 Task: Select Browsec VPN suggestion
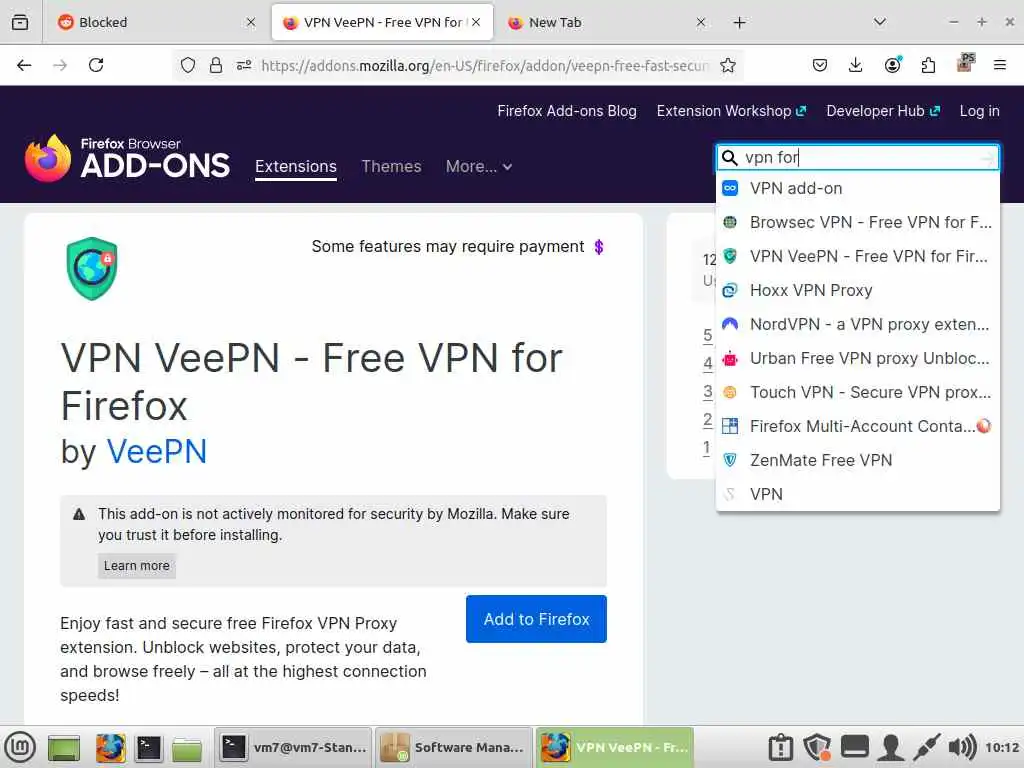[857, 222]
